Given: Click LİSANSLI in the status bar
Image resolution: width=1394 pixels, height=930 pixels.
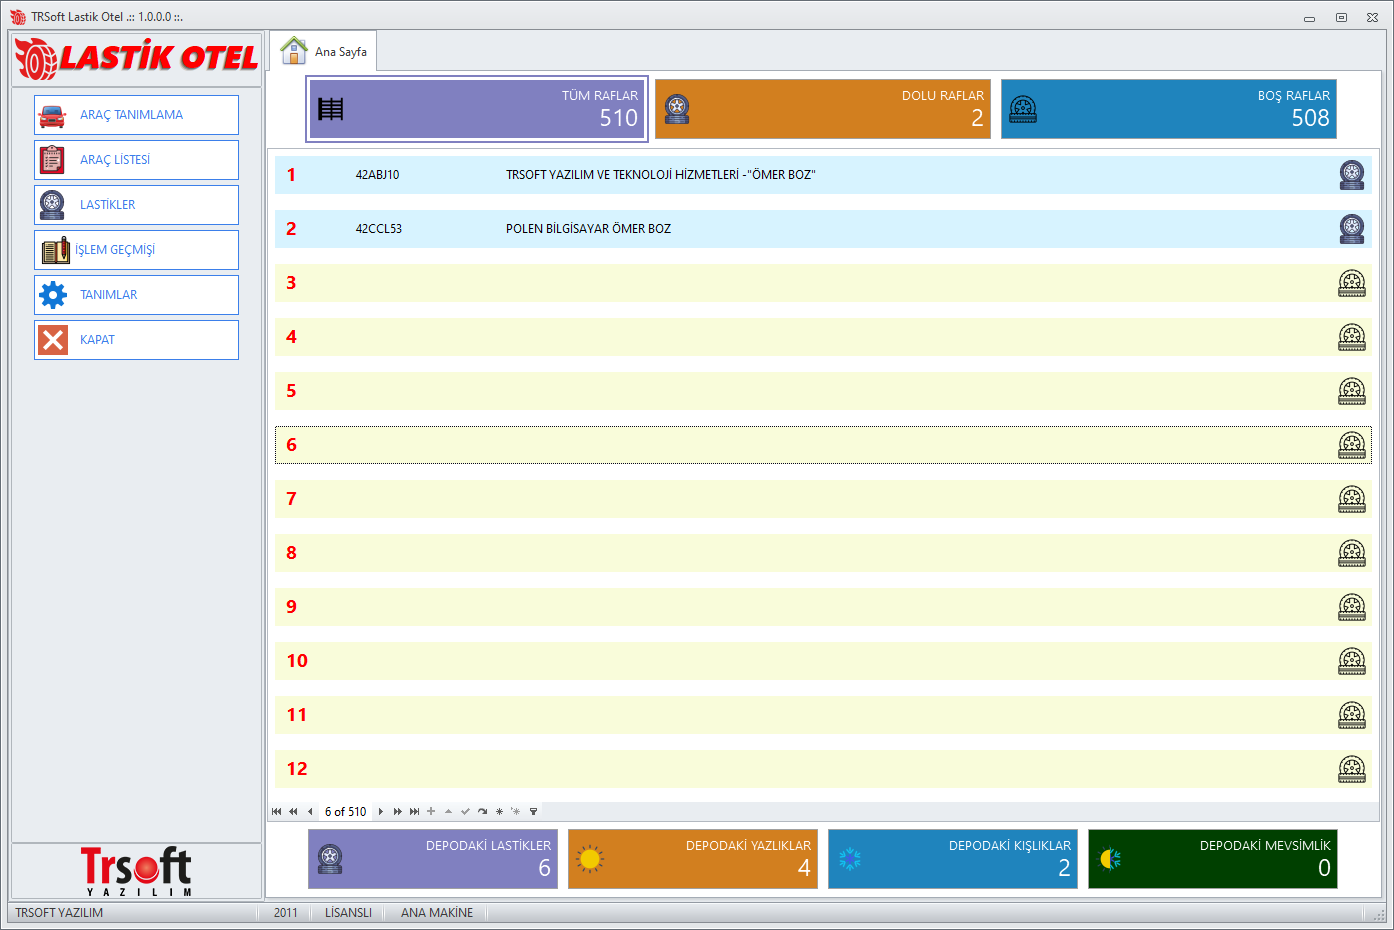Looking at the screenshot, I should click(x=348, y=913).
